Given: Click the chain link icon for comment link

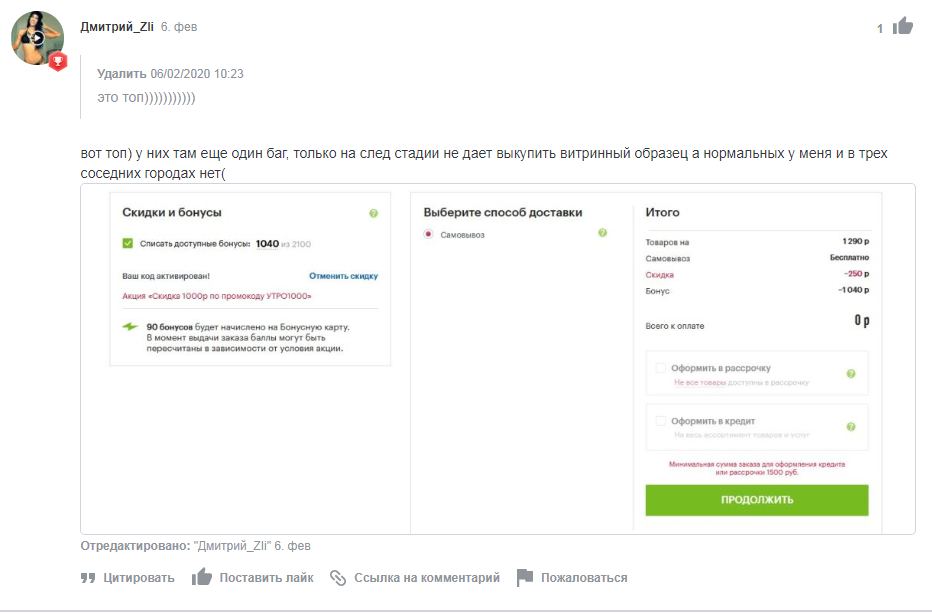Looking at the screenshot, I should coord(338,578).
